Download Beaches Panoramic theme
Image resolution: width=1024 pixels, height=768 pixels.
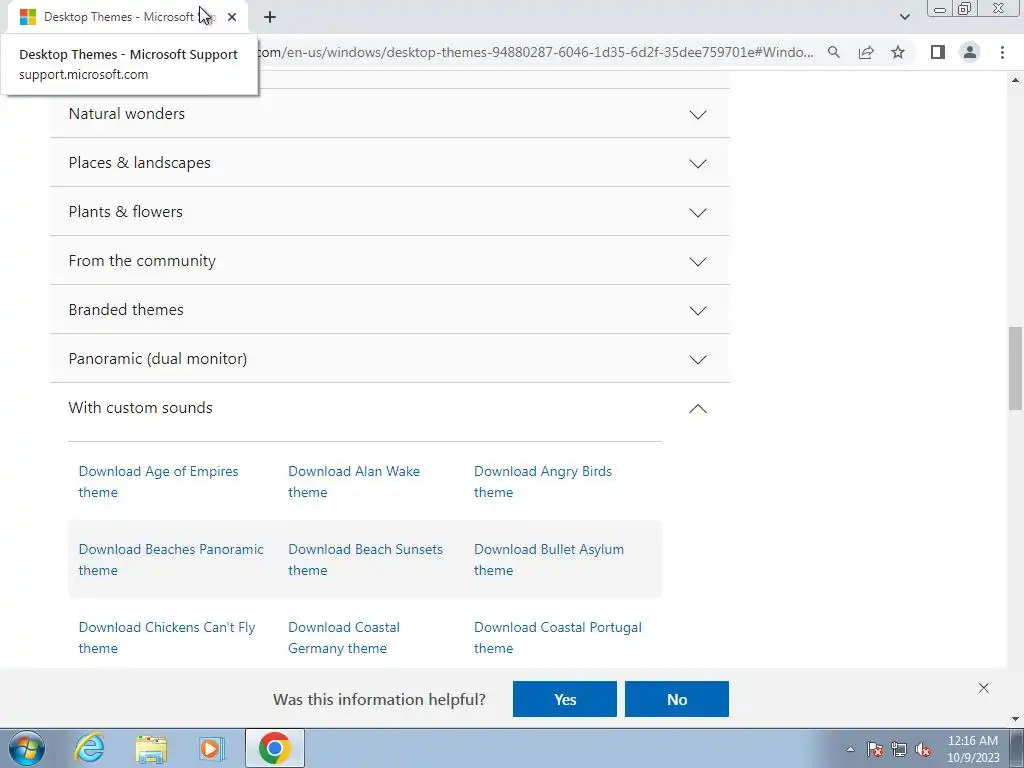pos(171,560)
